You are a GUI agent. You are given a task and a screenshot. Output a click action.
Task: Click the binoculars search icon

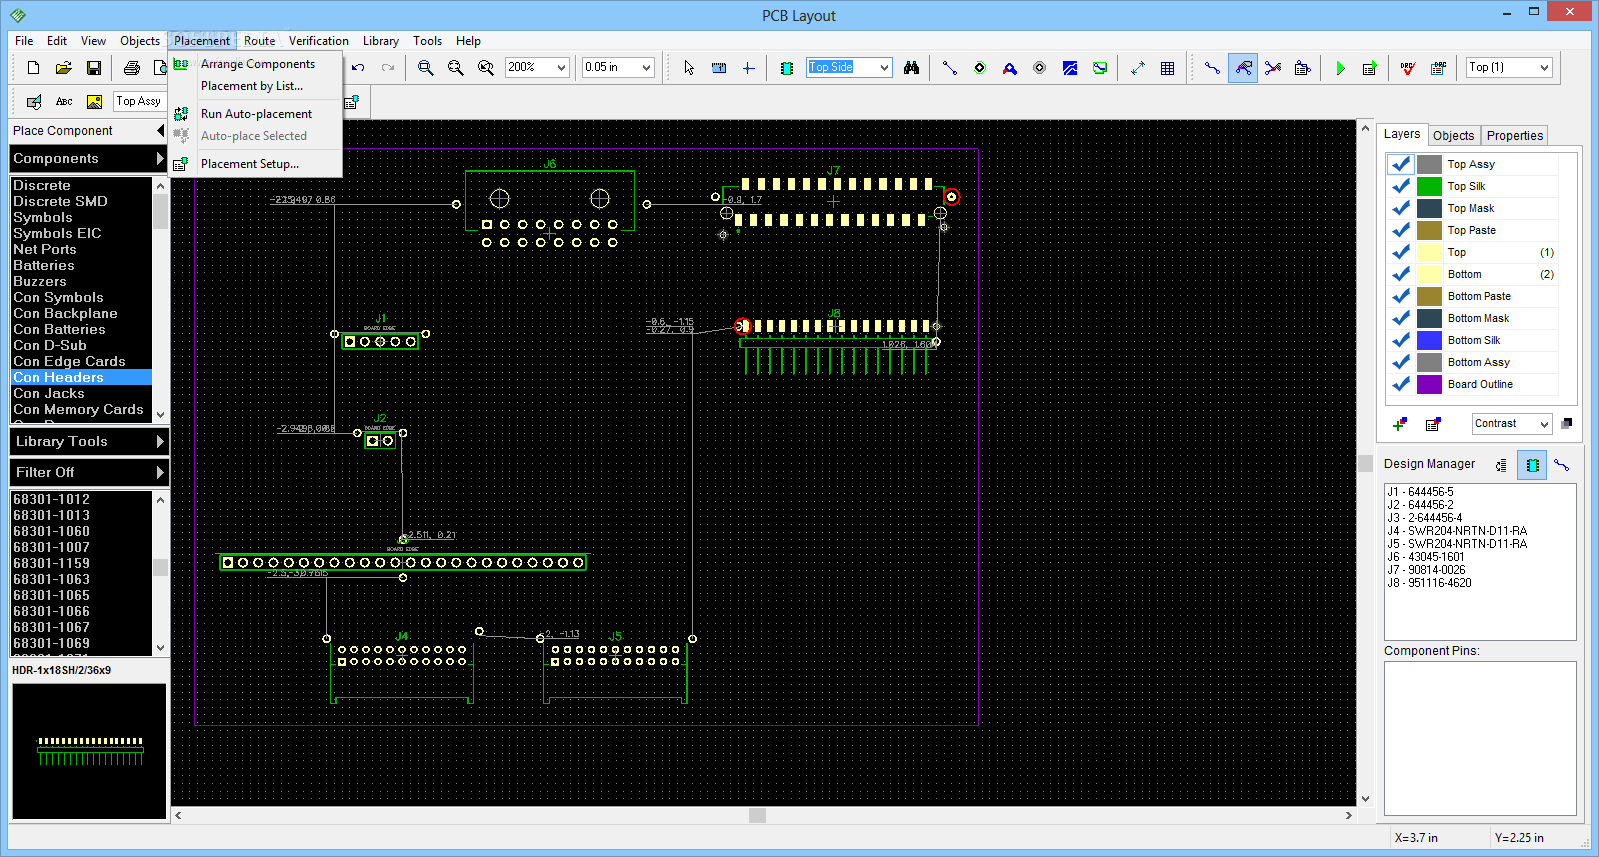[x=911, y=68]
